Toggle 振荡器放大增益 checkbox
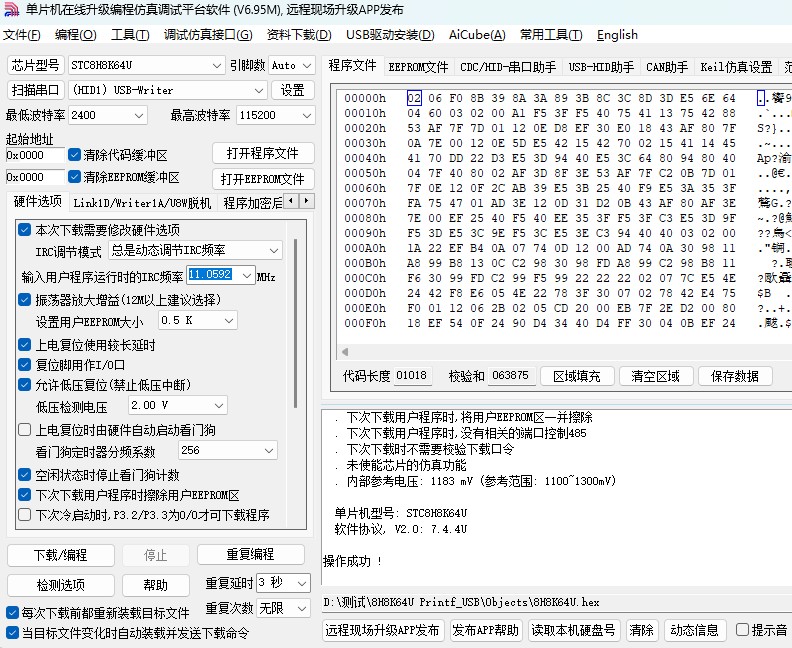 click(x=24, y=300)
